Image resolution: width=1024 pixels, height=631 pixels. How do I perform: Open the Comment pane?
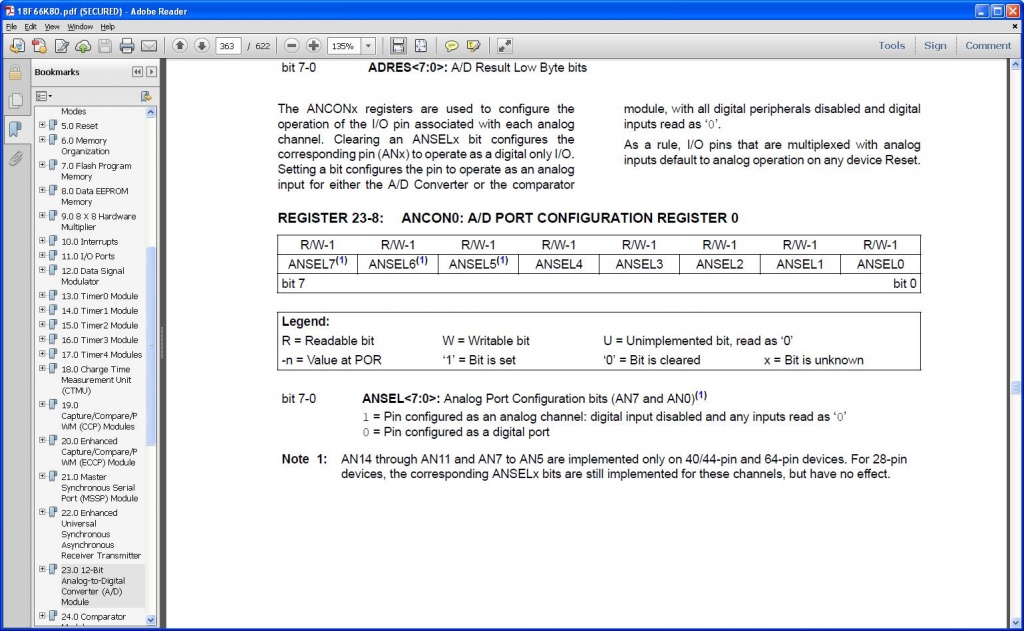tap(987, 46)
